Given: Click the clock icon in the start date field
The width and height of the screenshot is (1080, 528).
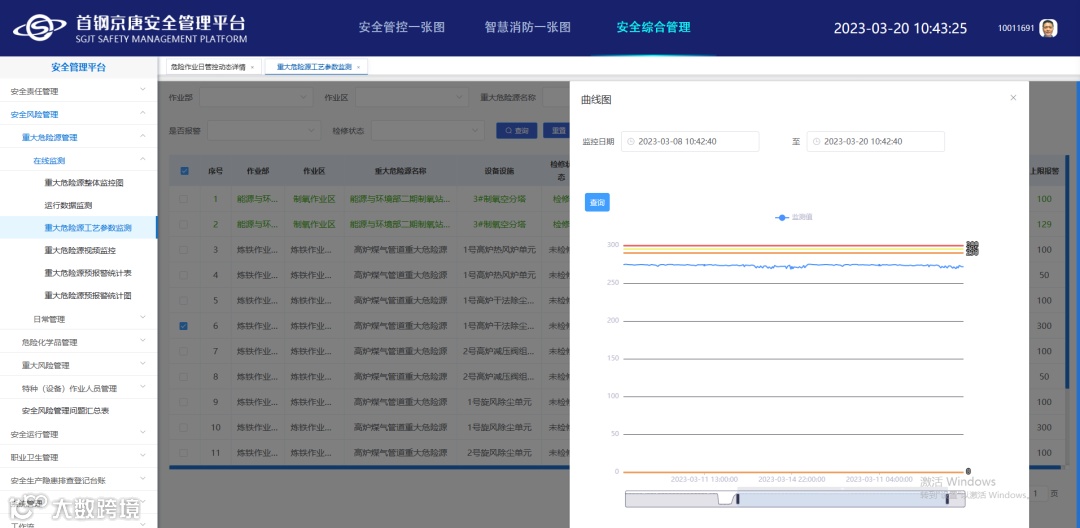Looking at the screenshot, I should tap(632, 142).
